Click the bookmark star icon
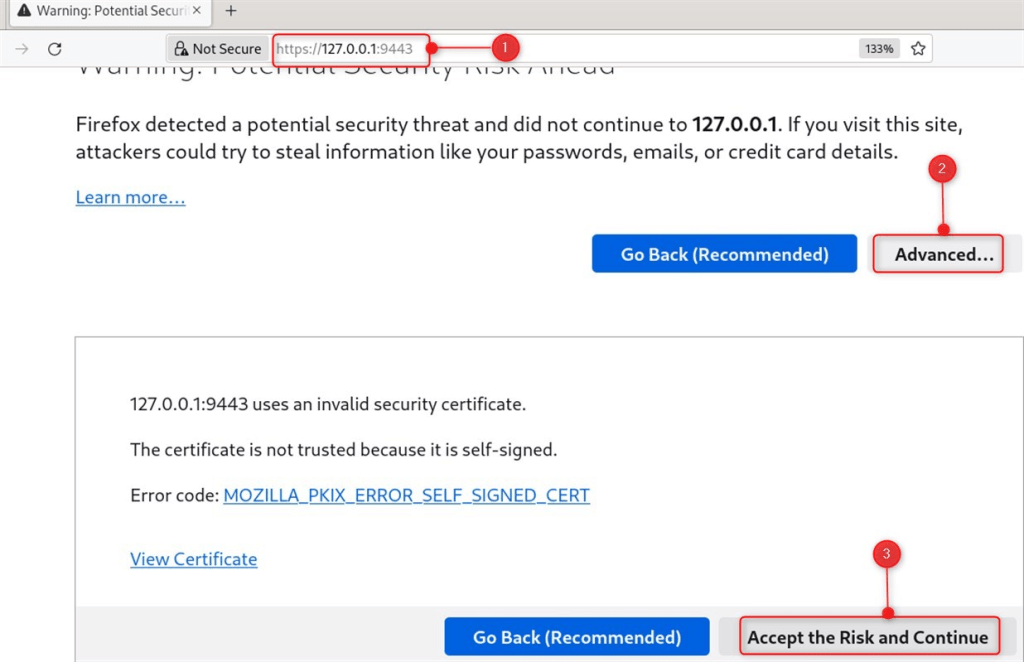This screenshot has height=662, width=1024. point(917,48)
